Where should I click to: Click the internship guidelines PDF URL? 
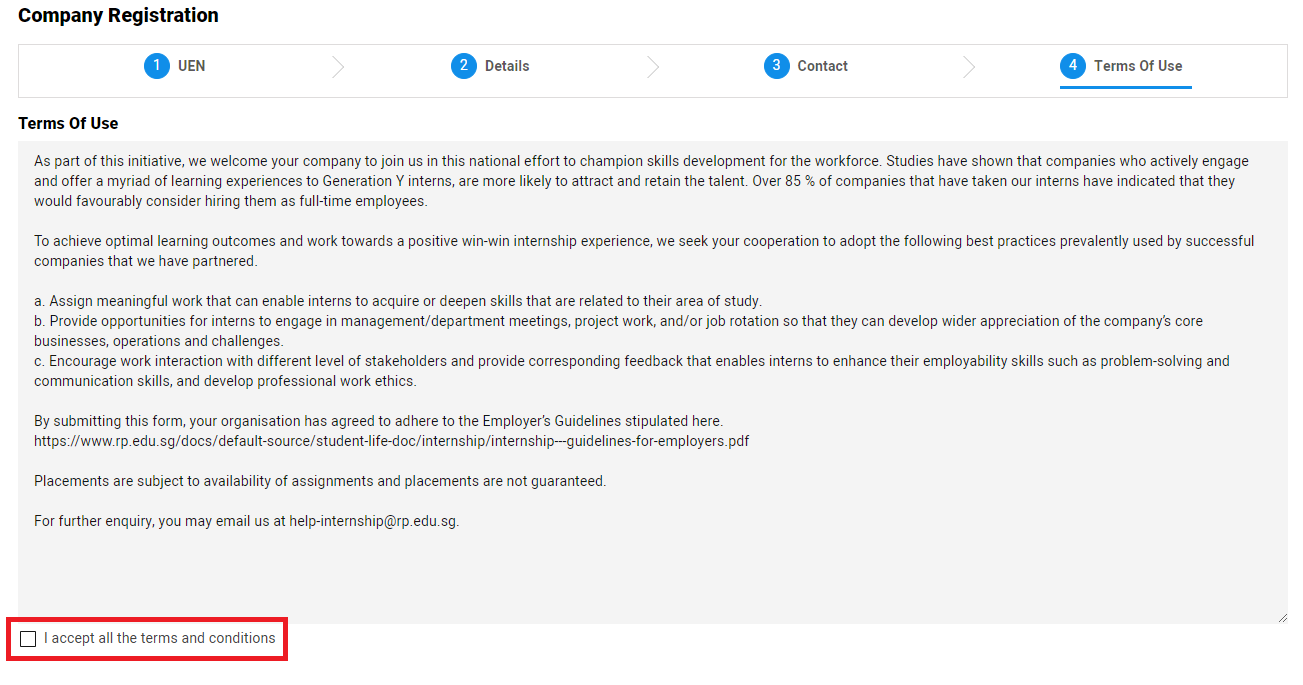click(392, 441)
